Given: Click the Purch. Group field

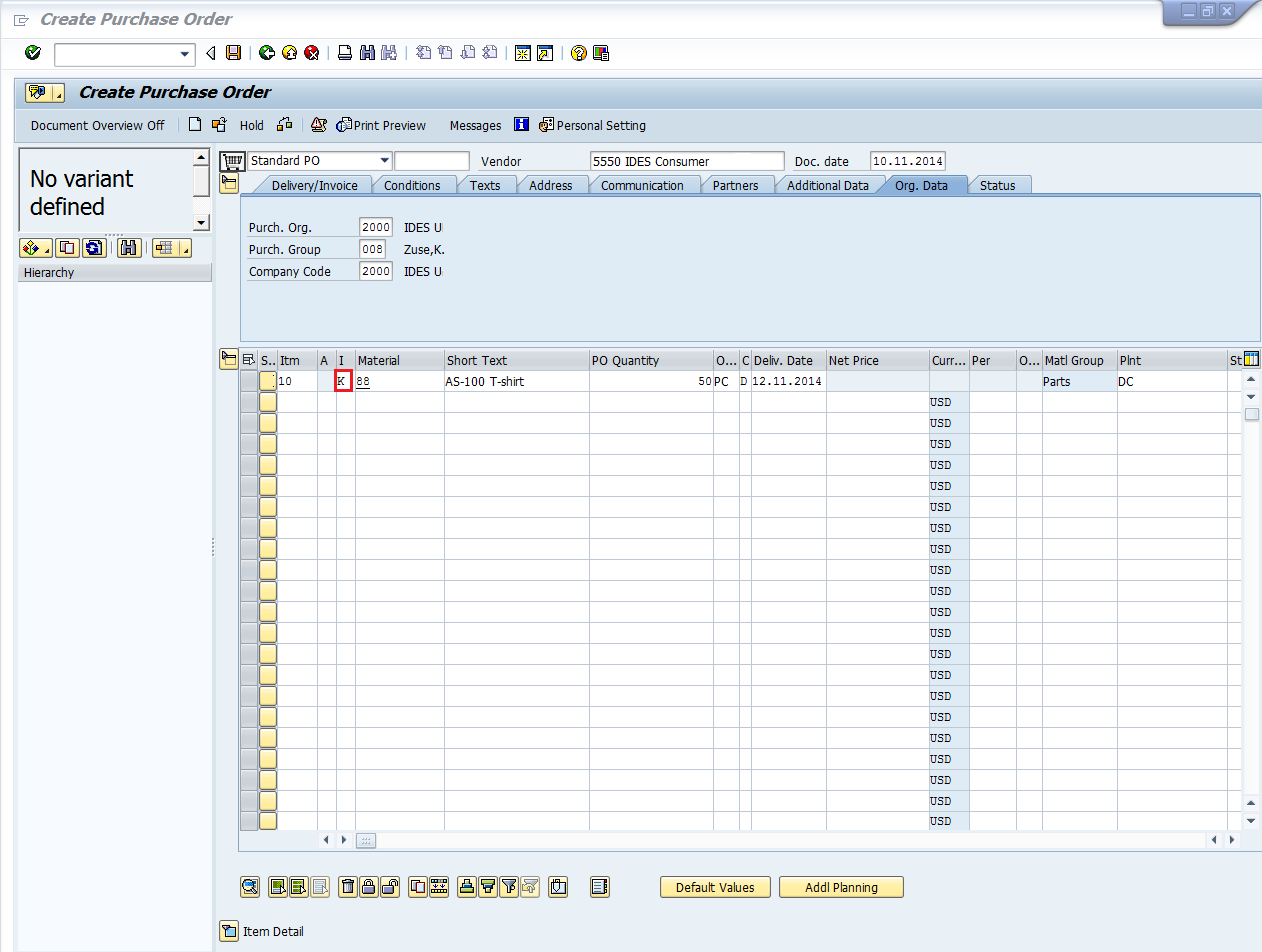Looking at the screenshot, I should 372,249.
